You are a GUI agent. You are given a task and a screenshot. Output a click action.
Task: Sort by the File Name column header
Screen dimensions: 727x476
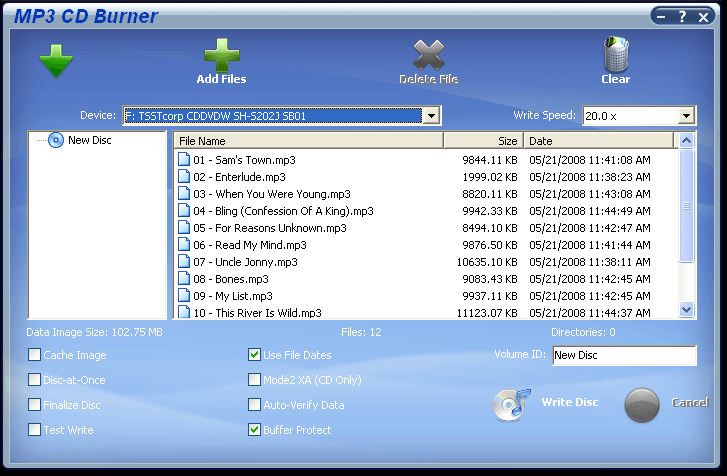coord(308,141)
